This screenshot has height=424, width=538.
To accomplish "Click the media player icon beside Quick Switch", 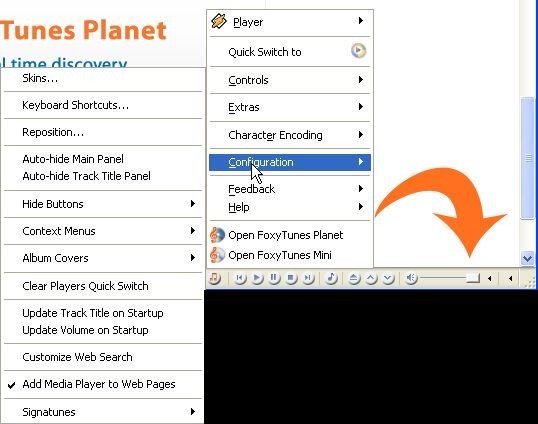I will pos(358,51).
